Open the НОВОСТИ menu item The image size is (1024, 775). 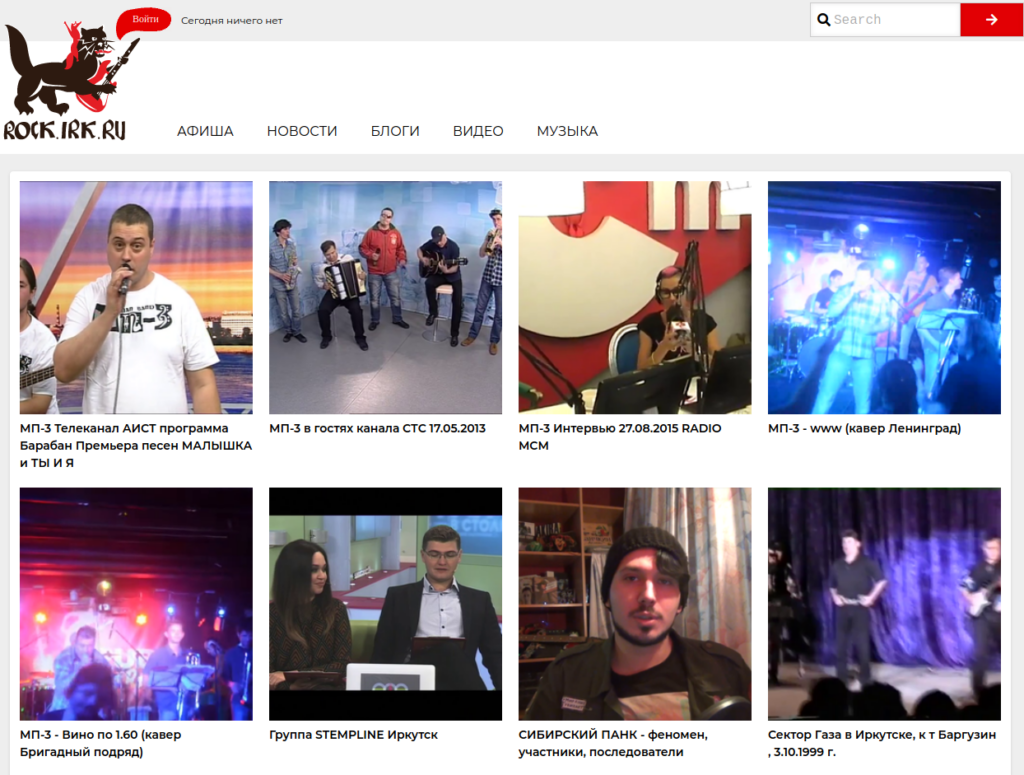(x=302, y=131)
